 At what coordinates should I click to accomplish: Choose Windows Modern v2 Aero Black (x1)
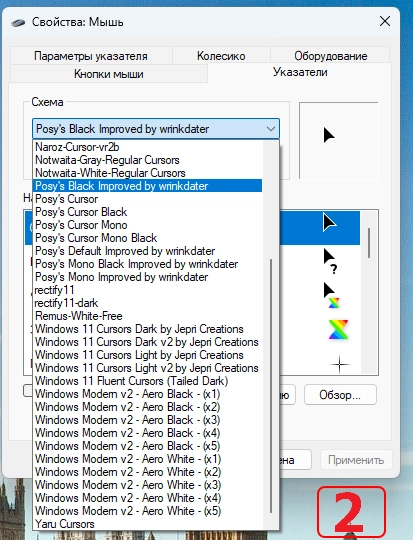(147, 394)
